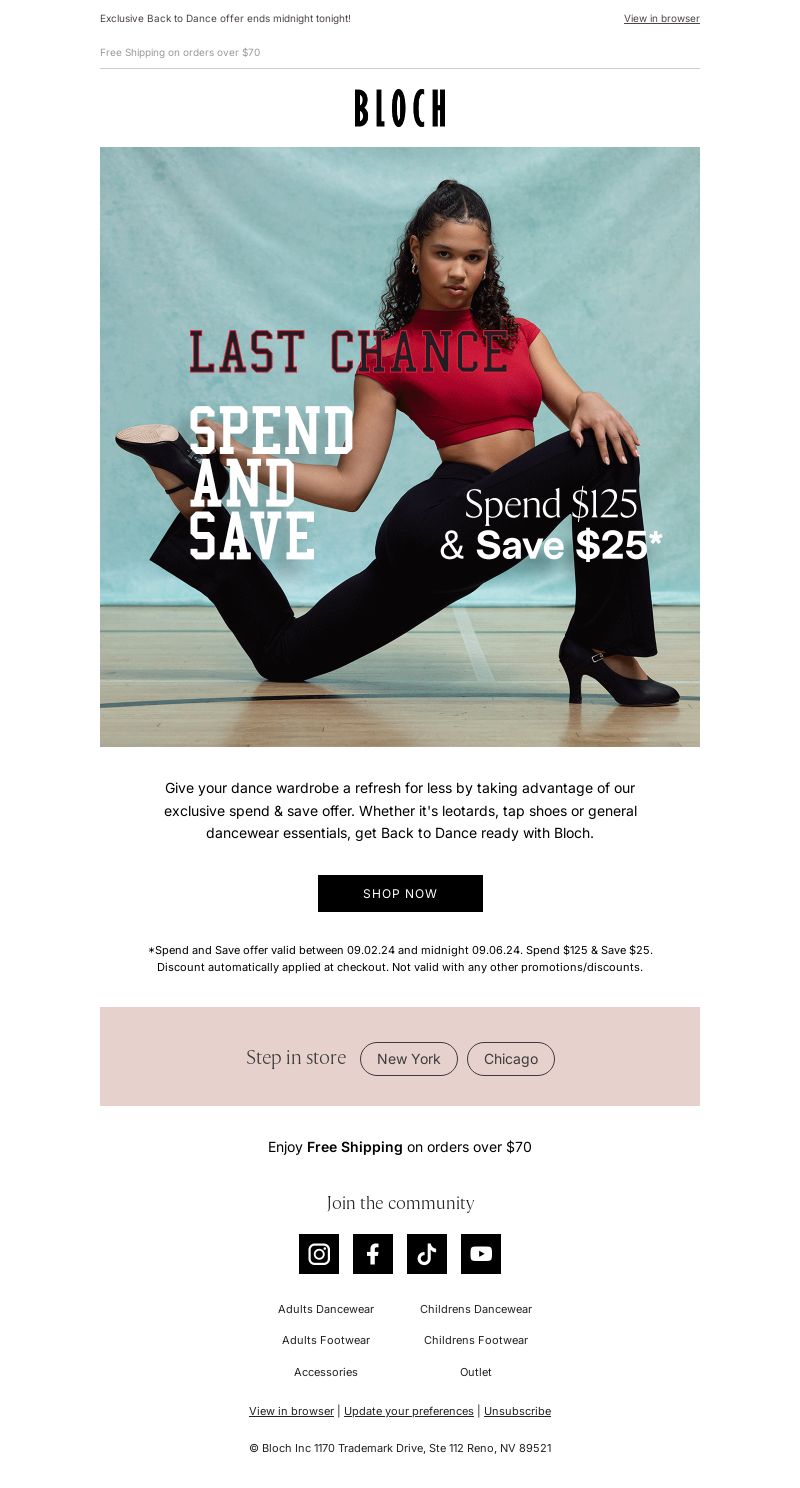The height and width of the screenshot is (1488, 800).
Task: Select the New York store button
Action: pyautogui.click(x=409, y=1059)
